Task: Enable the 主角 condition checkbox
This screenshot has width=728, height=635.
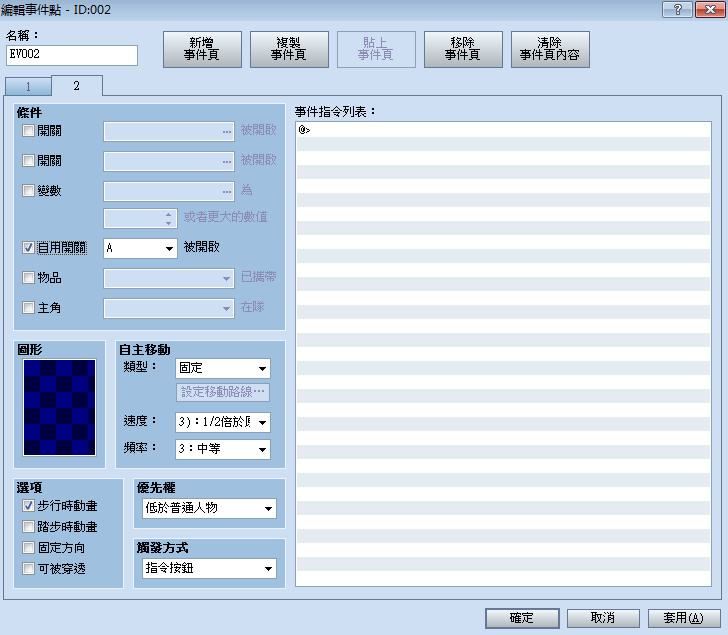Action: click(28, 307)
